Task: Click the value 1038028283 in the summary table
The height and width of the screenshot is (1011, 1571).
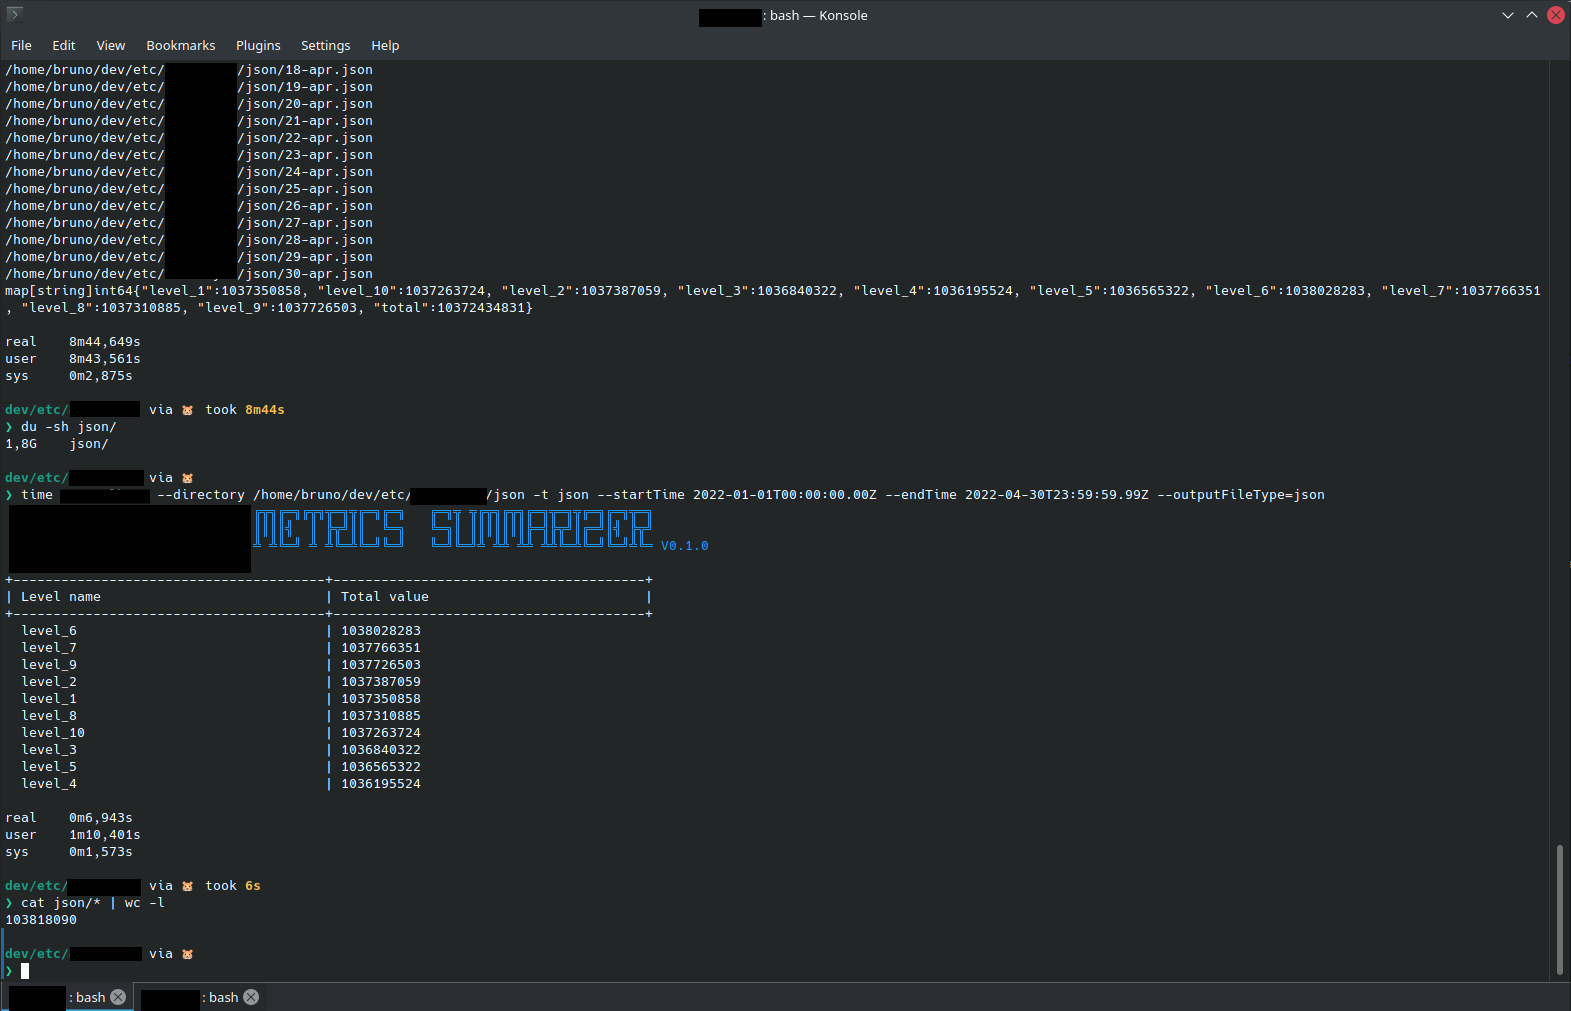Action: click(x=381, y=631)
